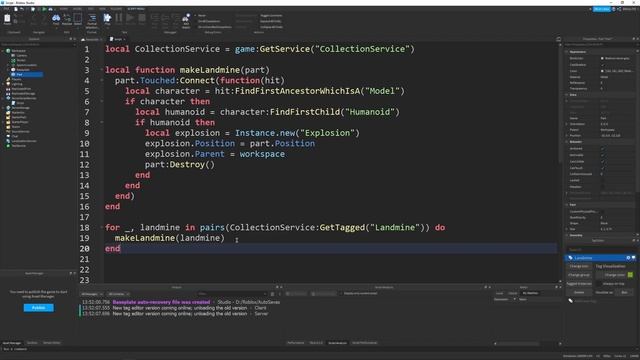The height and width of the screenshot is (360, 640).
Task: Collapse the Data properties section
Action: tap(566, 95)
